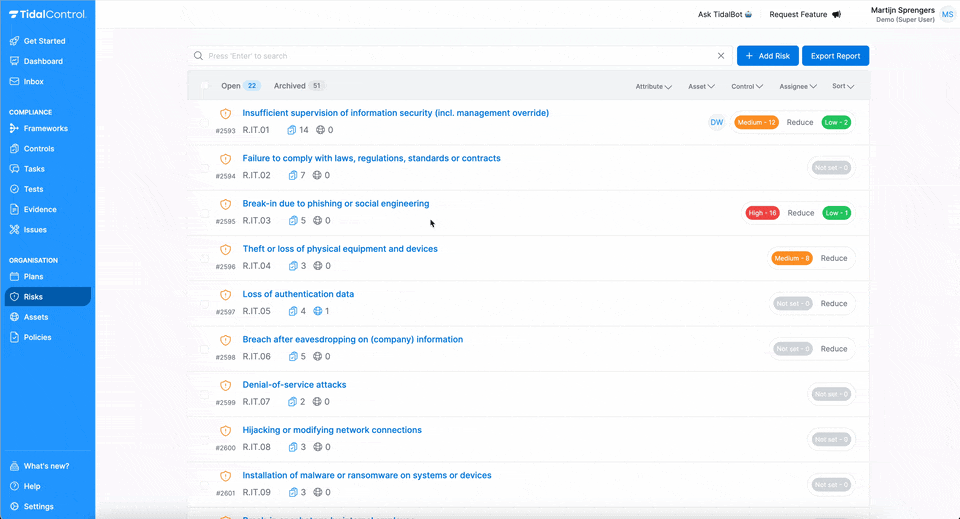This screenshot has width=960, height=519.
Task: Click linked controls icon on R.IT.03
Action: coord(293,220)
